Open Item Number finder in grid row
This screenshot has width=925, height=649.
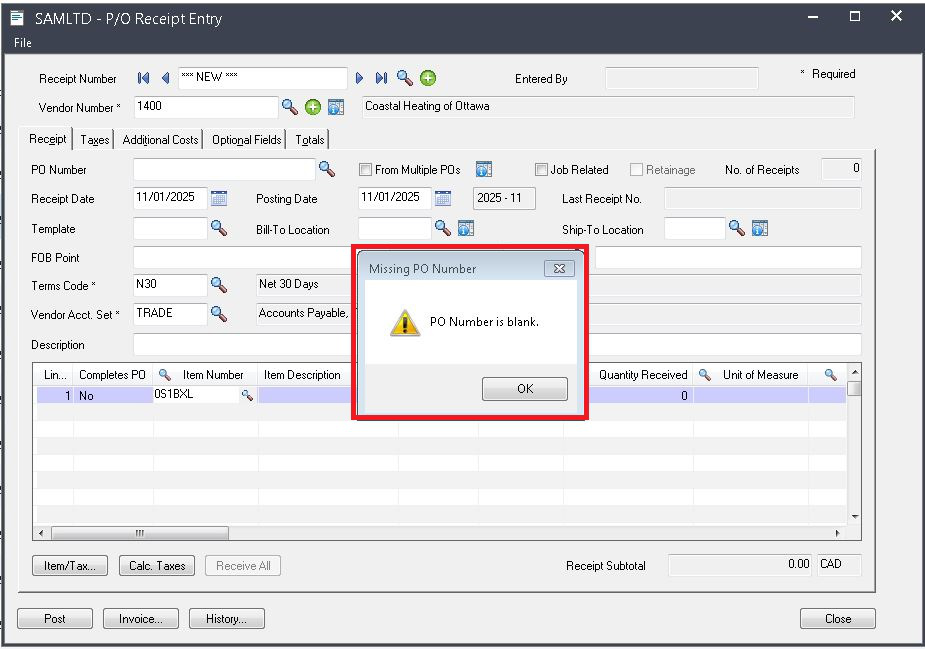(247, 395)
